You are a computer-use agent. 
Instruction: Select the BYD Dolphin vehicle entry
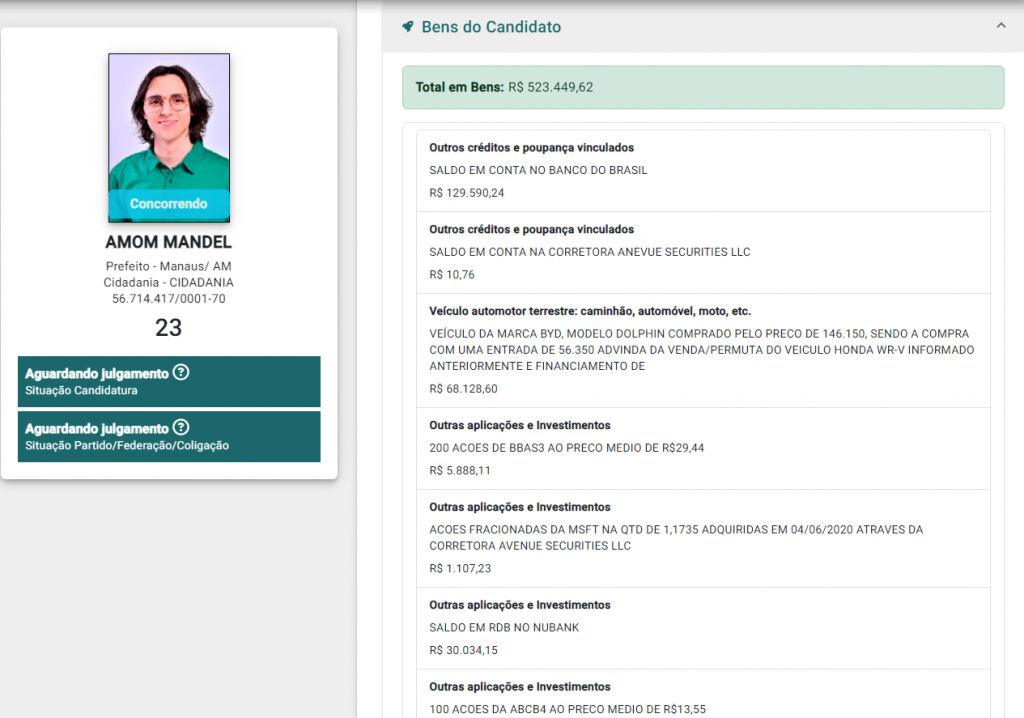[x=702, y=350]
